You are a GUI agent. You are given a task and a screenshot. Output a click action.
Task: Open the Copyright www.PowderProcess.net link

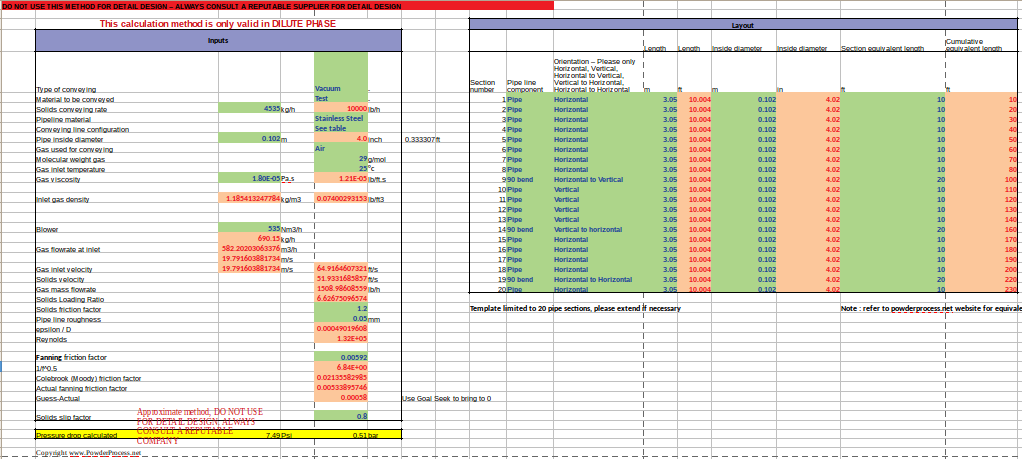[x=89, y=453]
